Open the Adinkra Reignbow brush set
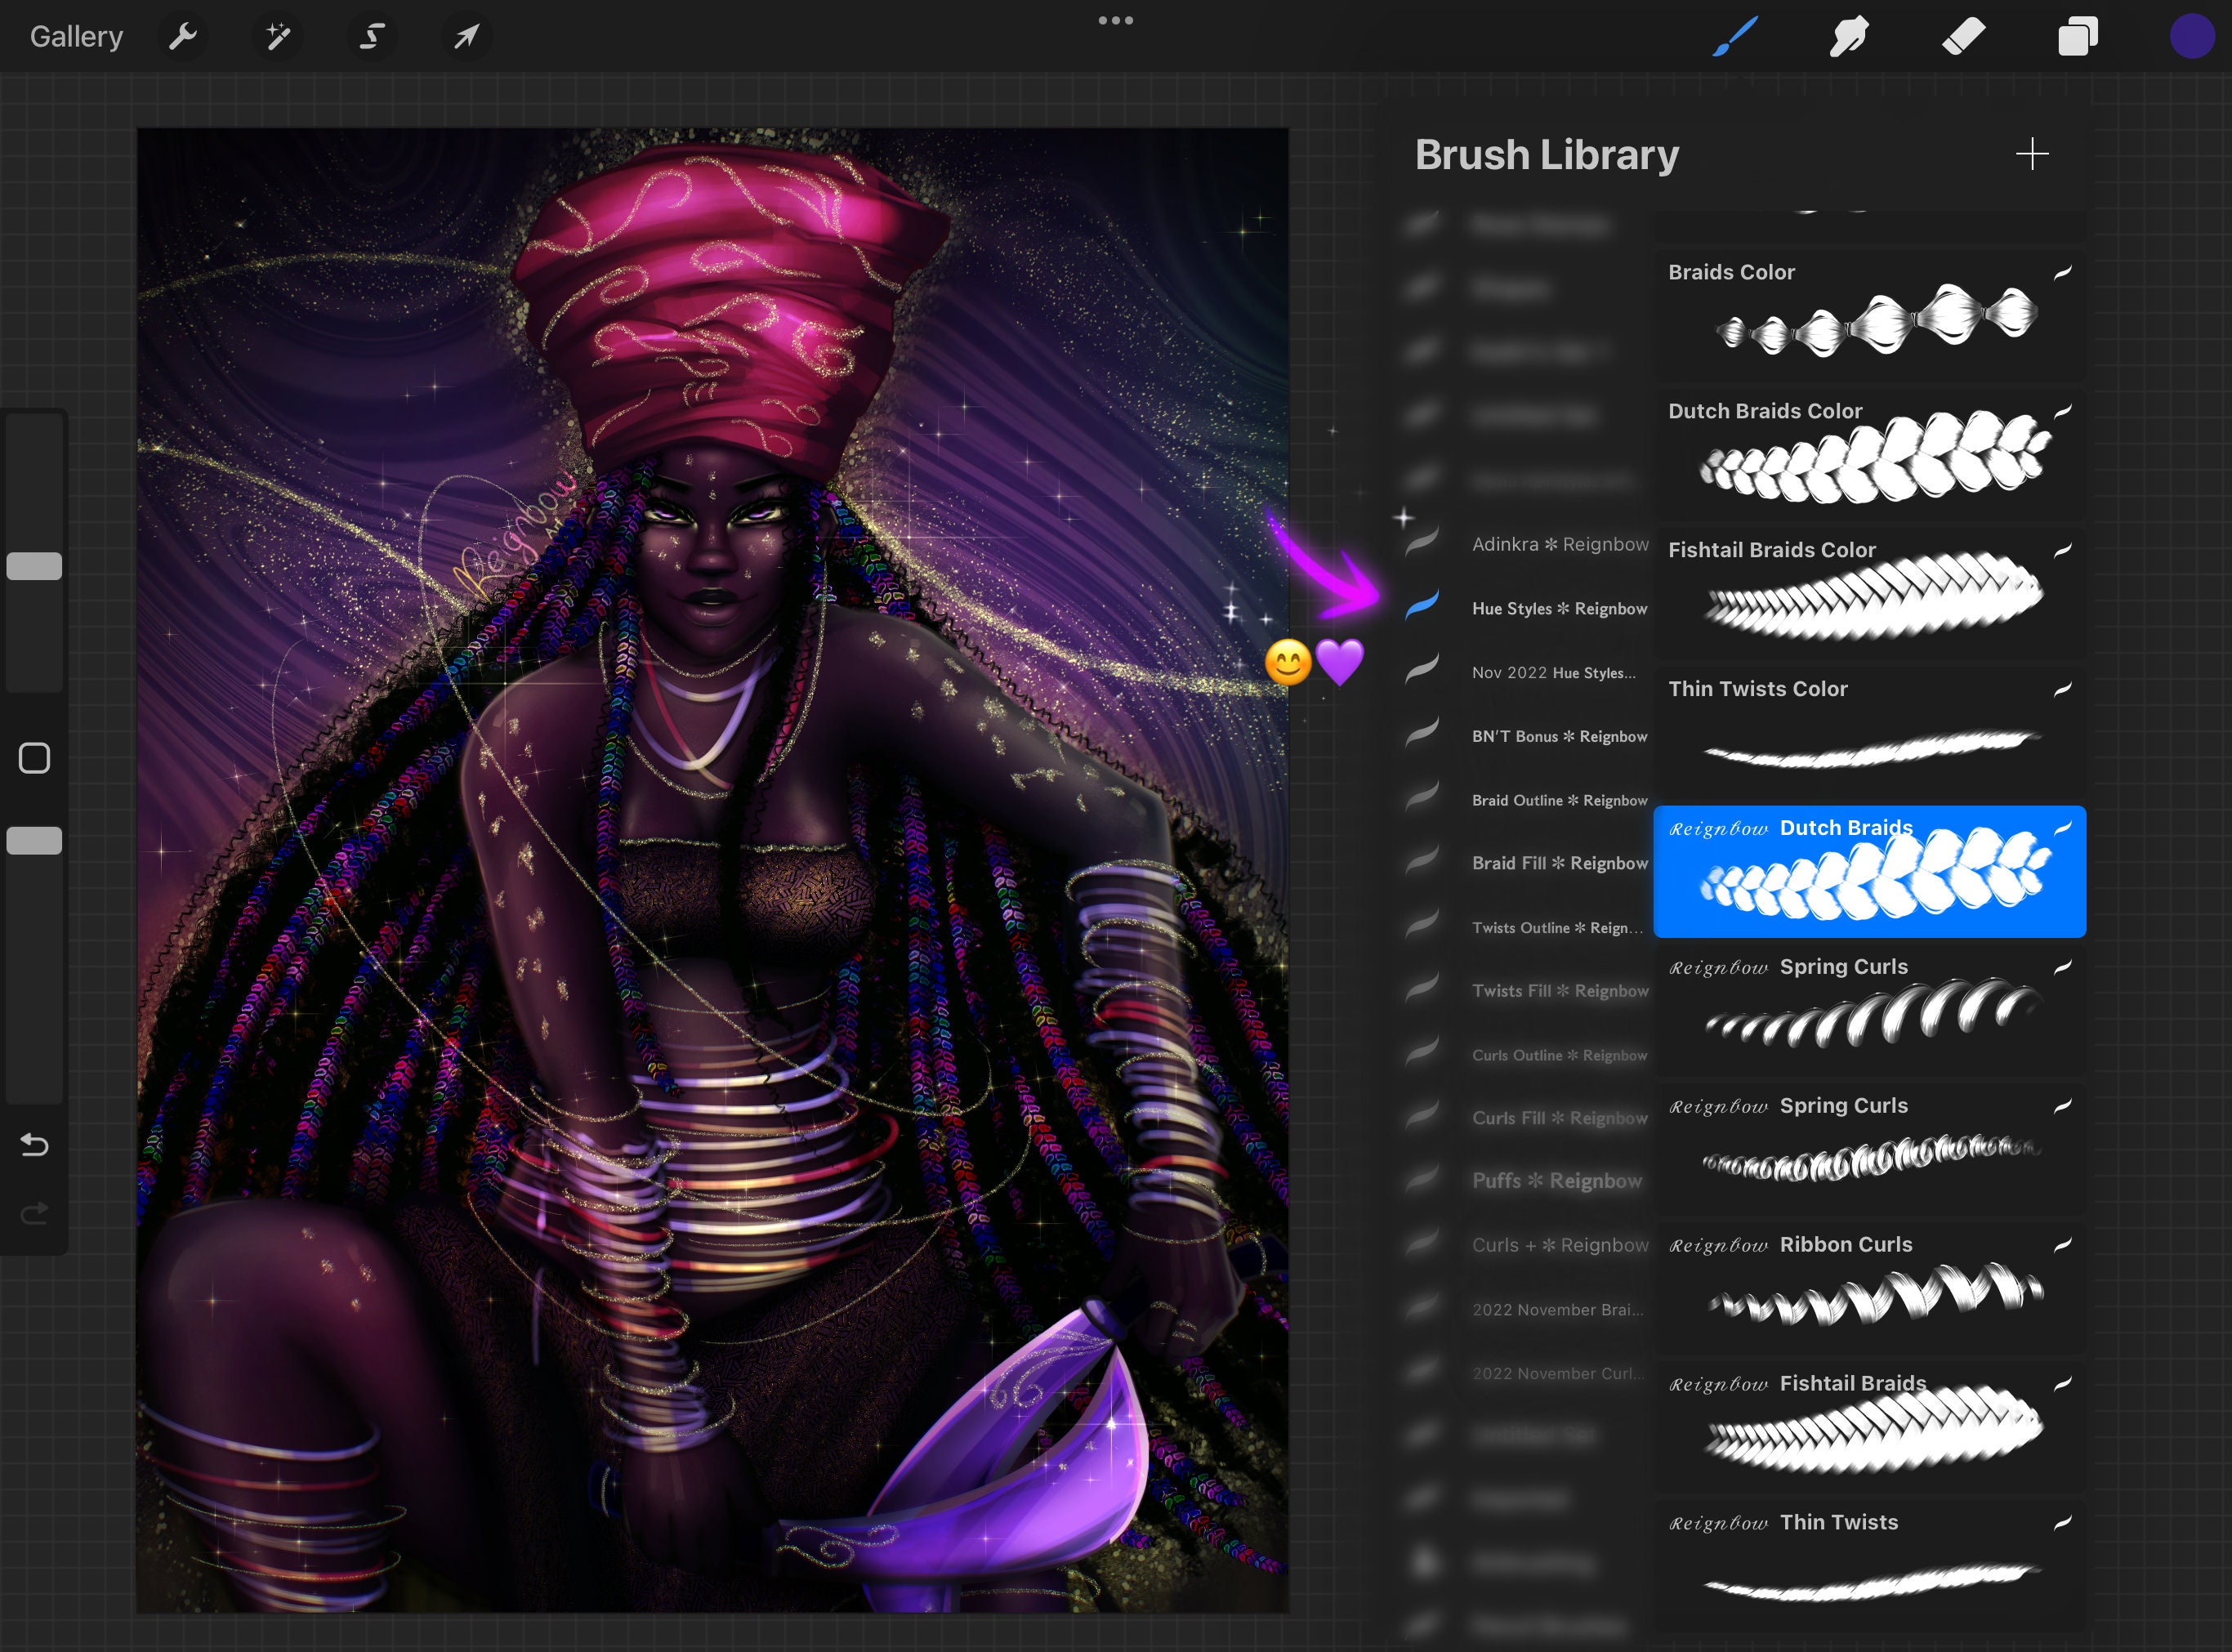Screen dimensions: 2232x1652 coord(1560,544)
